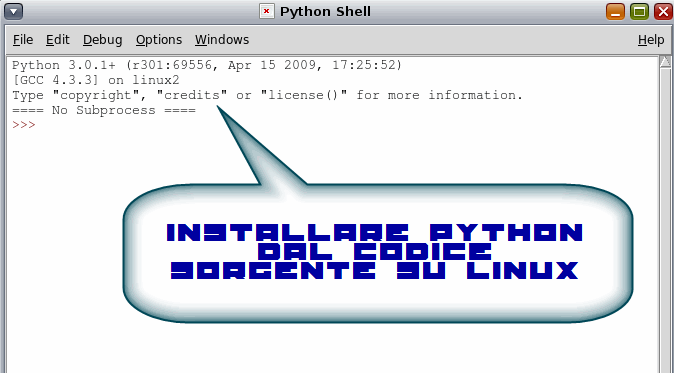Open the Help menu

[x=651, y=40]
